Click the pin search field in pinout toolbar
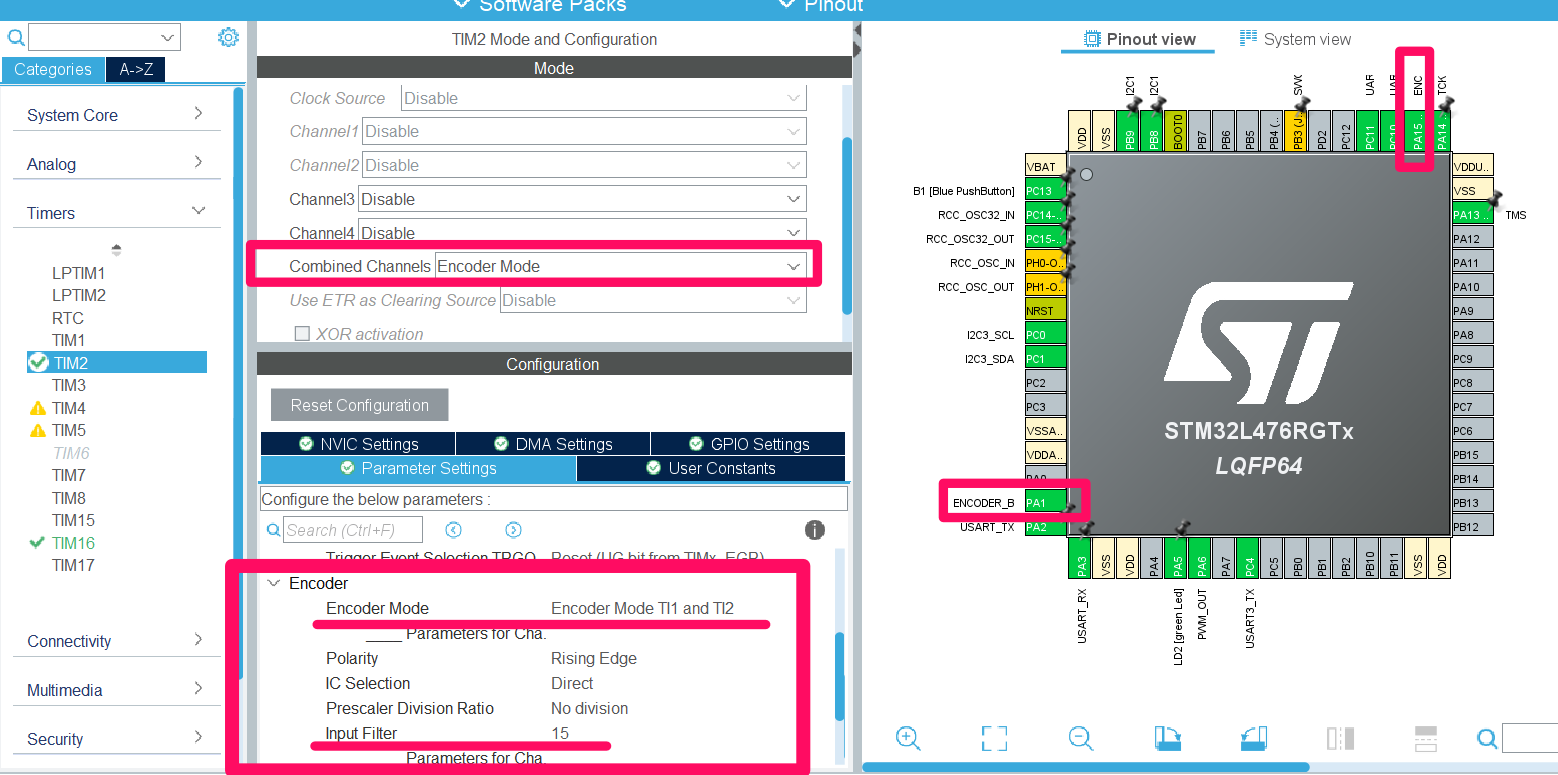Viewport: 1558px width, 775px height. tap(1530, 738)
